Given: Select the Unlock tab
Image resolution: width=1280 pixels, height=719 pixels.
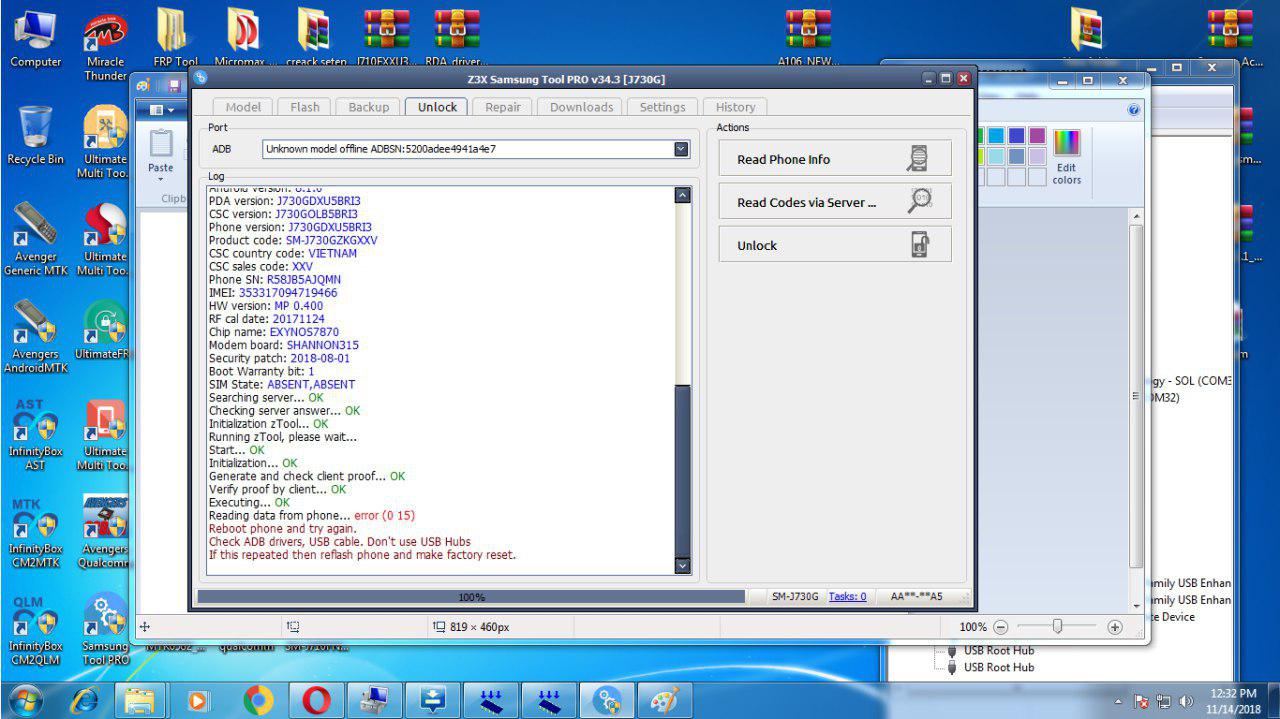Looking at the screenshot, I should 437,107.
